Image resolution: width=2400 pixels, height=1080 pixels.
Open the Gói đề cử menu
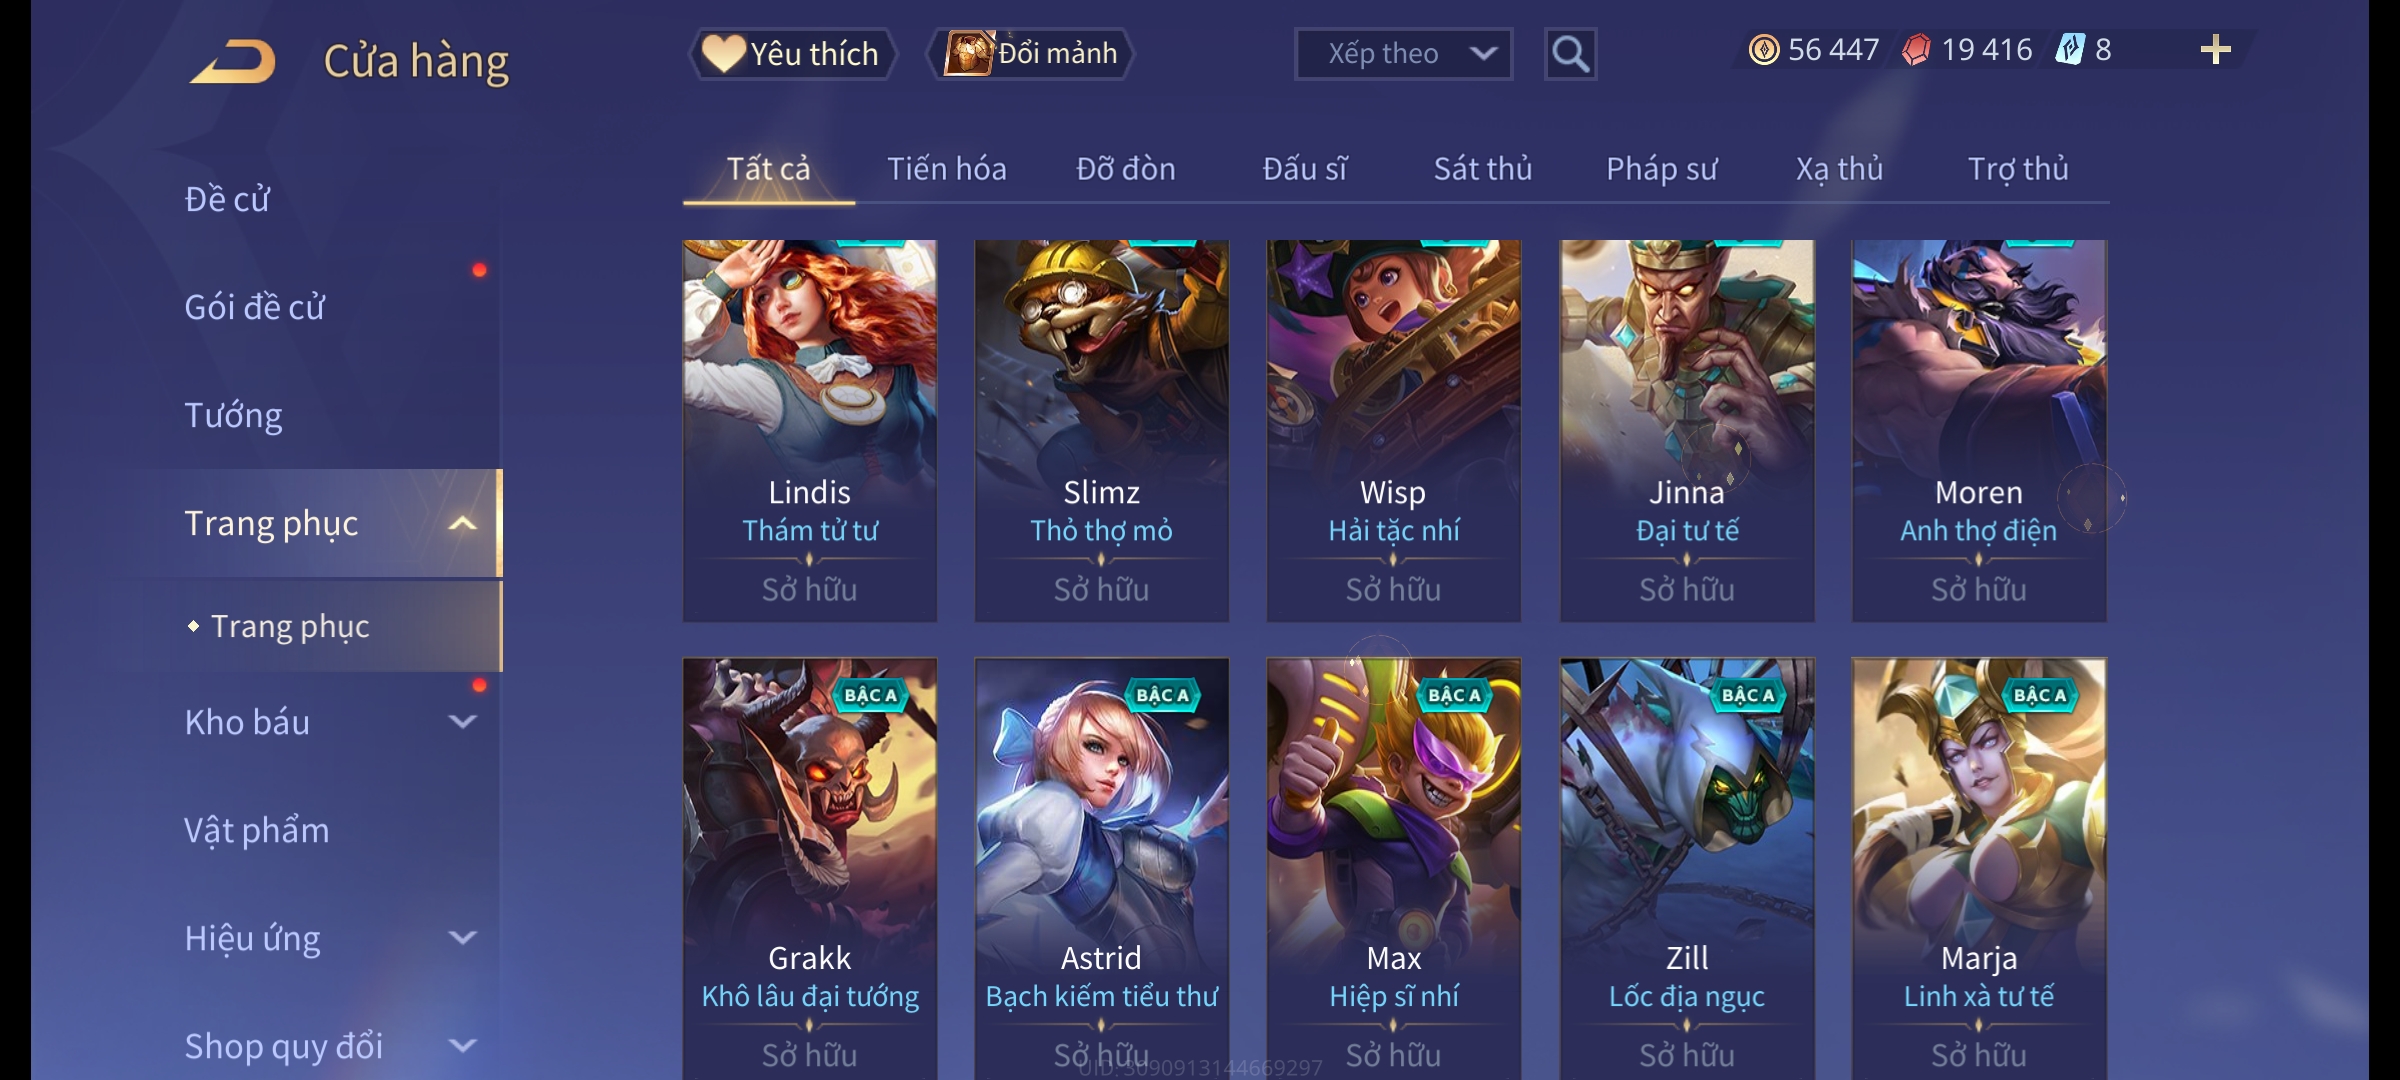(254, 307)
